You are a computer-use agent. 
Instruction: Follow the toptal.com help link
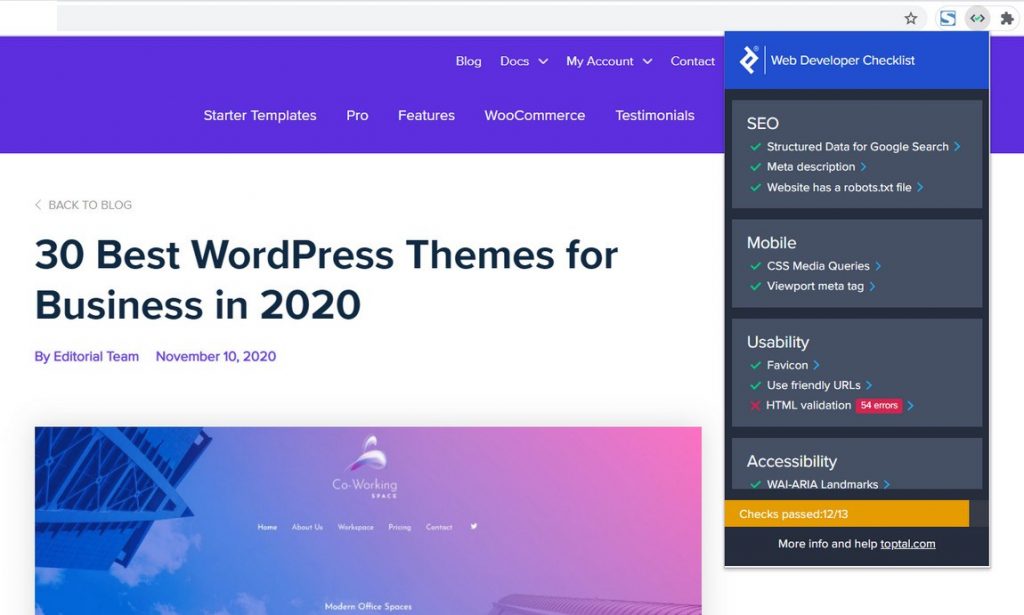click(907, 543)
